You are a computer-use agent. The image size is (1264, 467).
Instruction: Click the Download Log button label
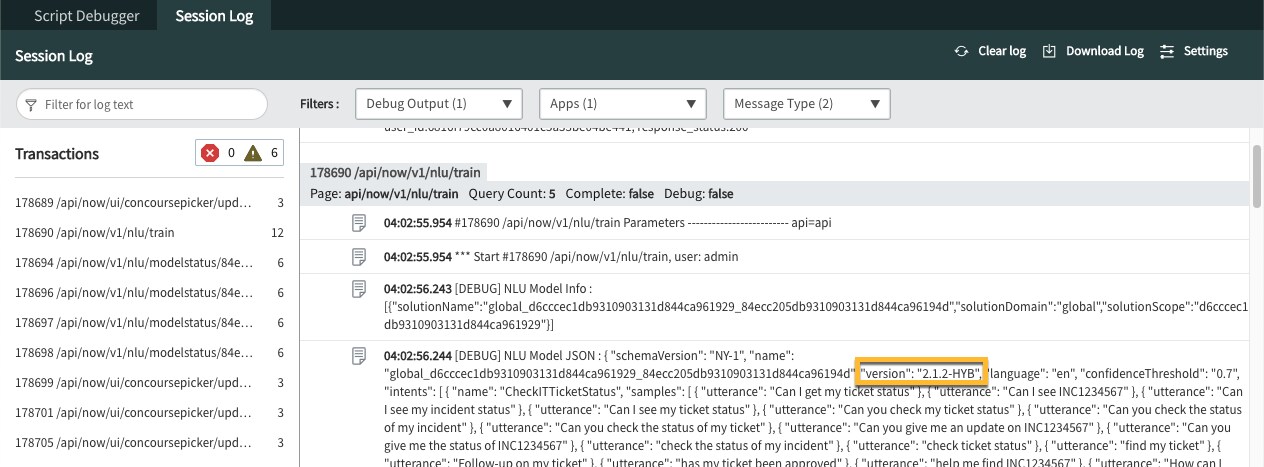coord(1104,51)
